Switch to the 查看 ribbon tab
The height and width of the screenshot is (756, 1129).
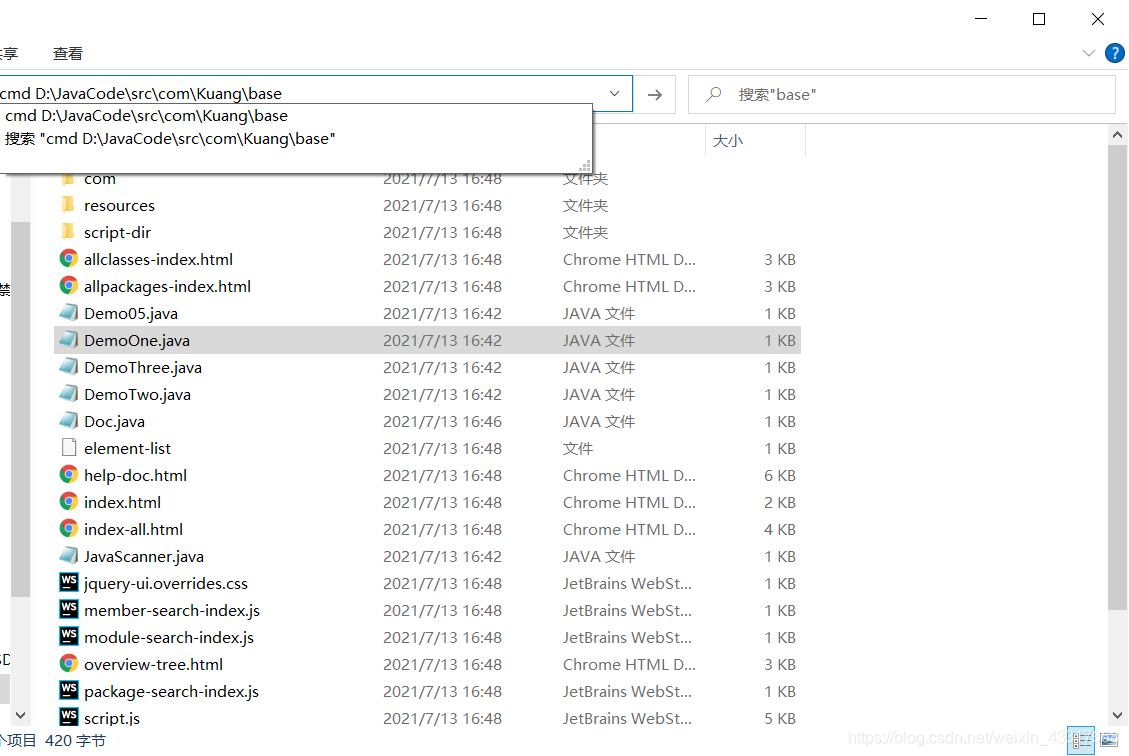tap(68, 53)
